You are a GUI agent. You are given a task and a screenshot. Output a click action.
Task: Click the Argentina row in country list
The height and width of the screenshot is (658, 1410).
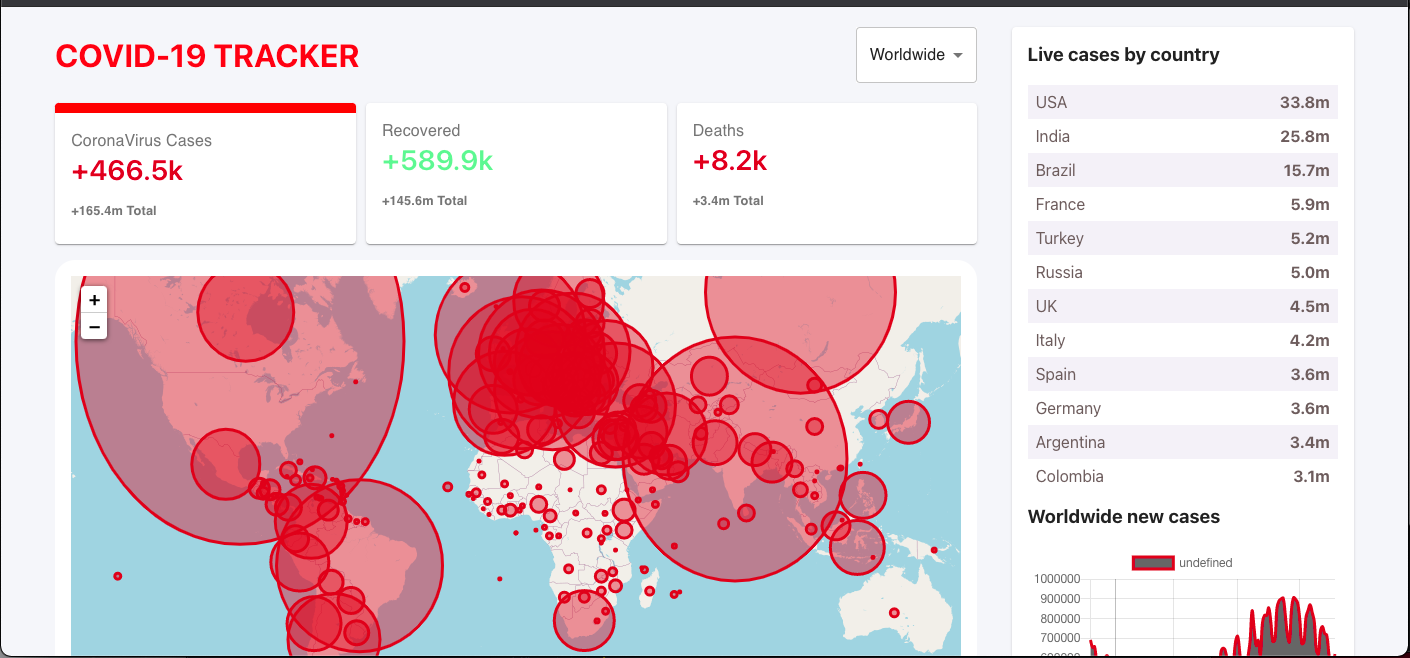1183,442
